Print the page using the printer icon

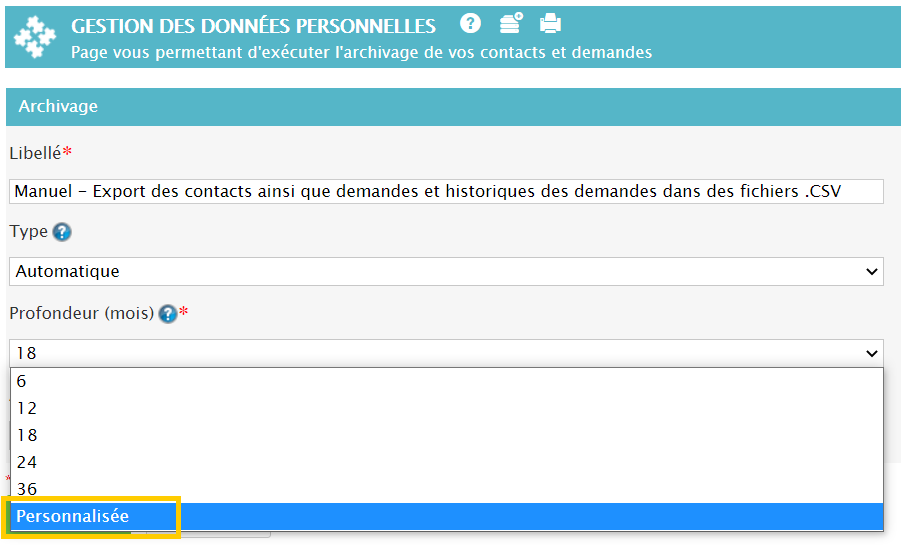pos(550,24)
